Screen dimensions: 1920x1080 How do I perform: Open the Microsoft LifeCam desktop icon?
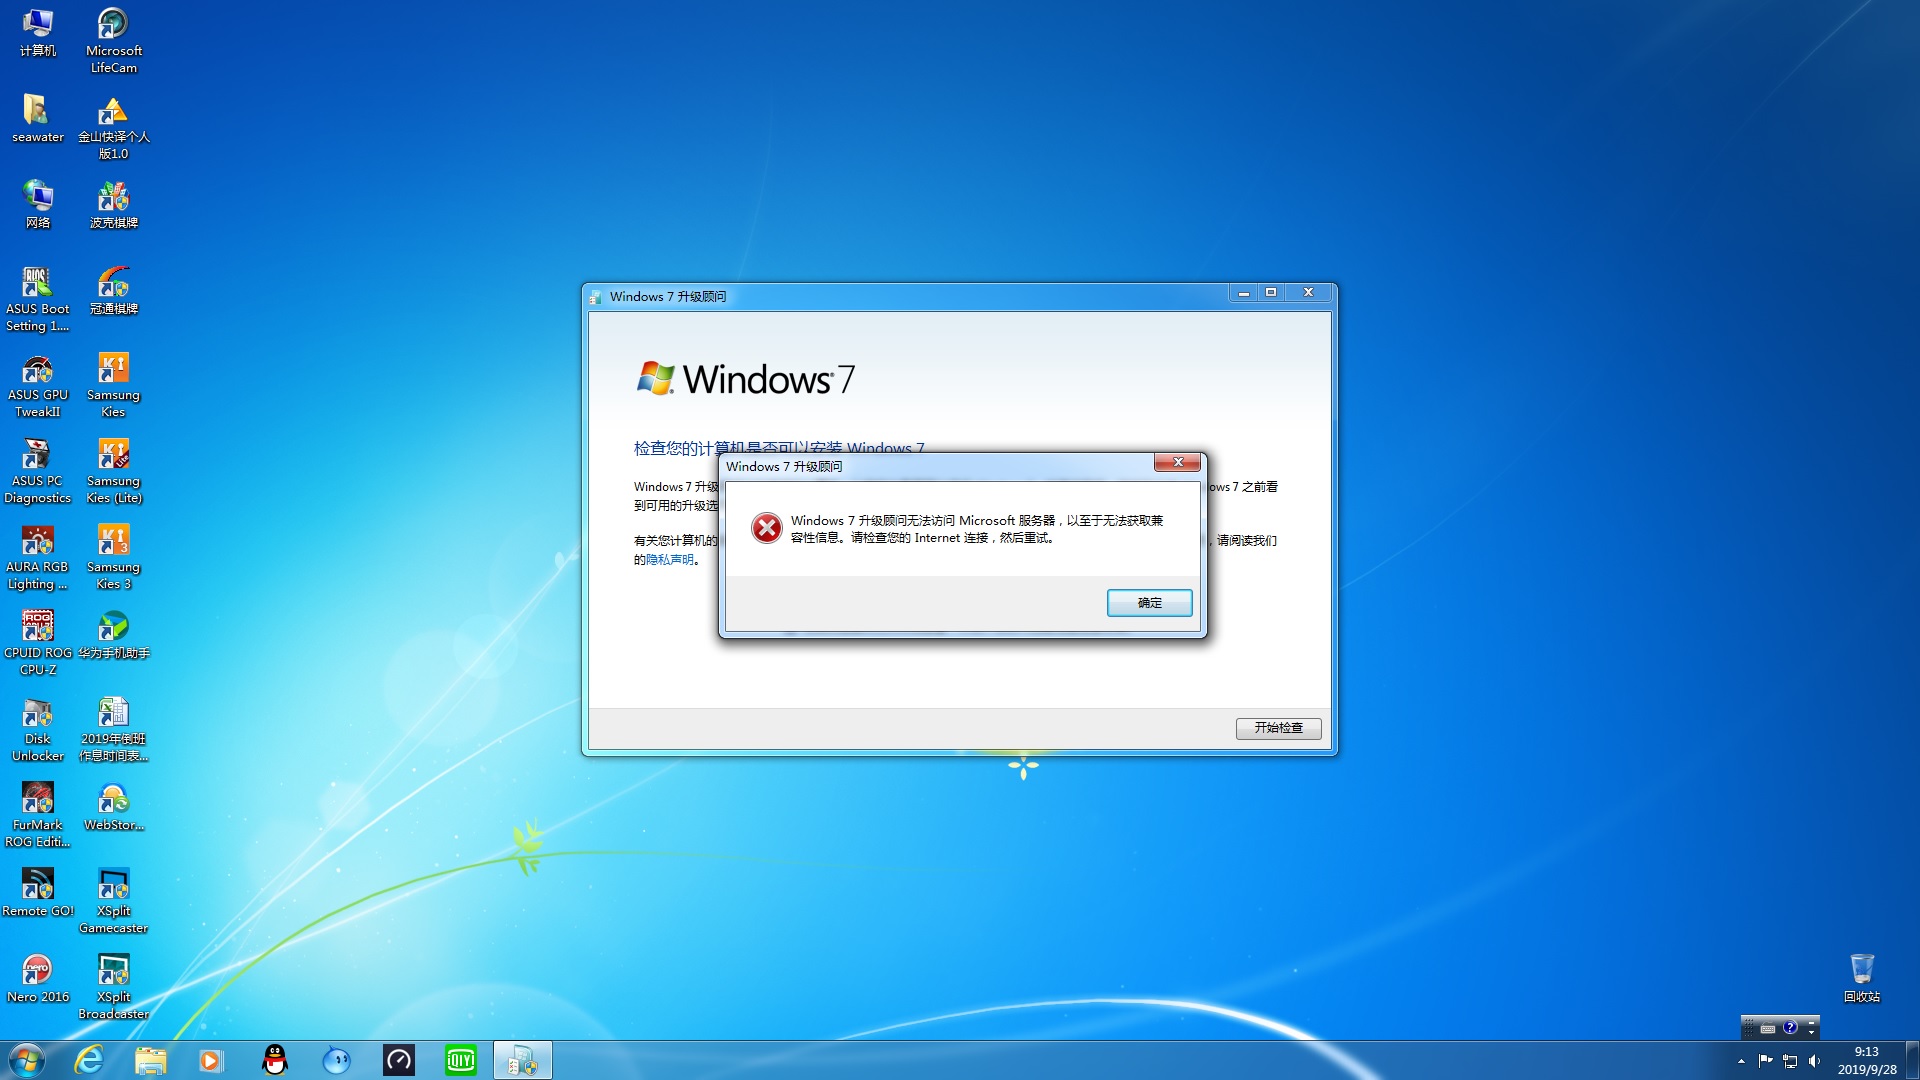coord(113,41)
